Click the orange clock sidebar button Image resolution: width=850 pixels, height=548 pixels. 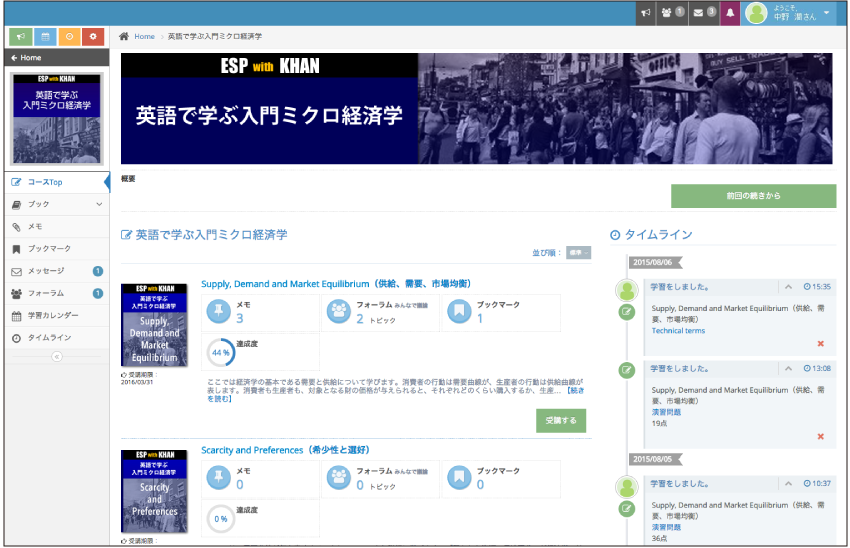point(69,37)
